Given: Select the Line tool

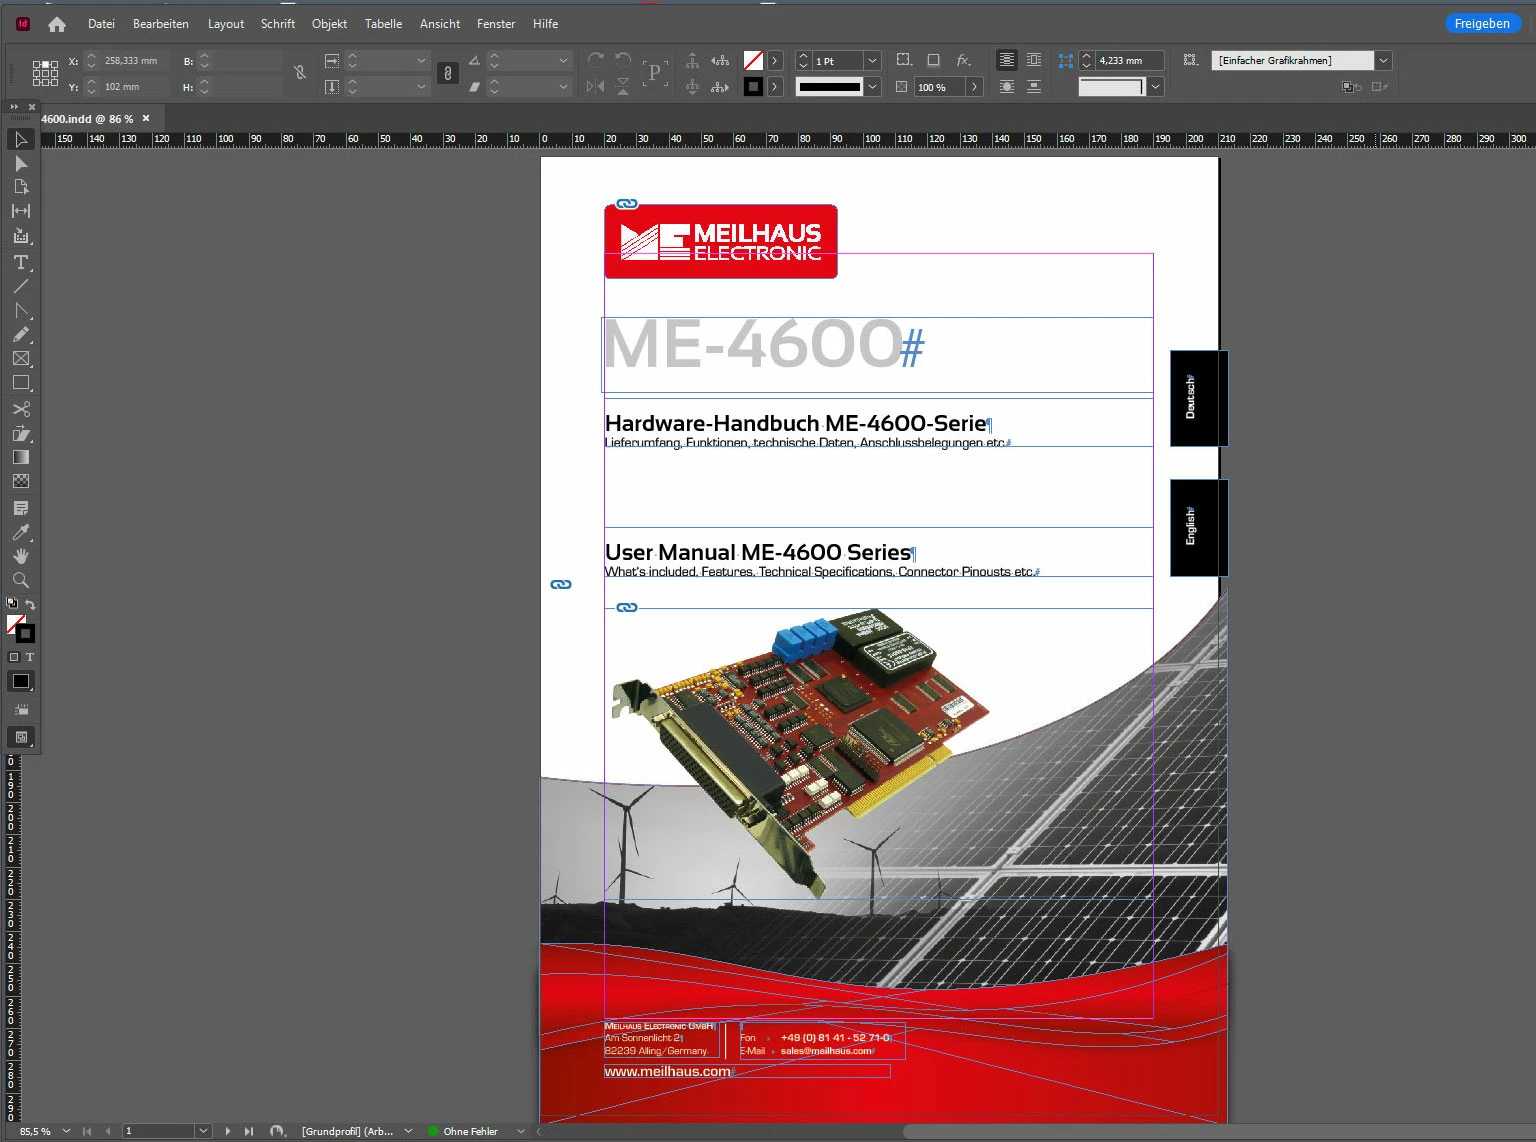Looking at the screenshot, I should click(20, 286).
